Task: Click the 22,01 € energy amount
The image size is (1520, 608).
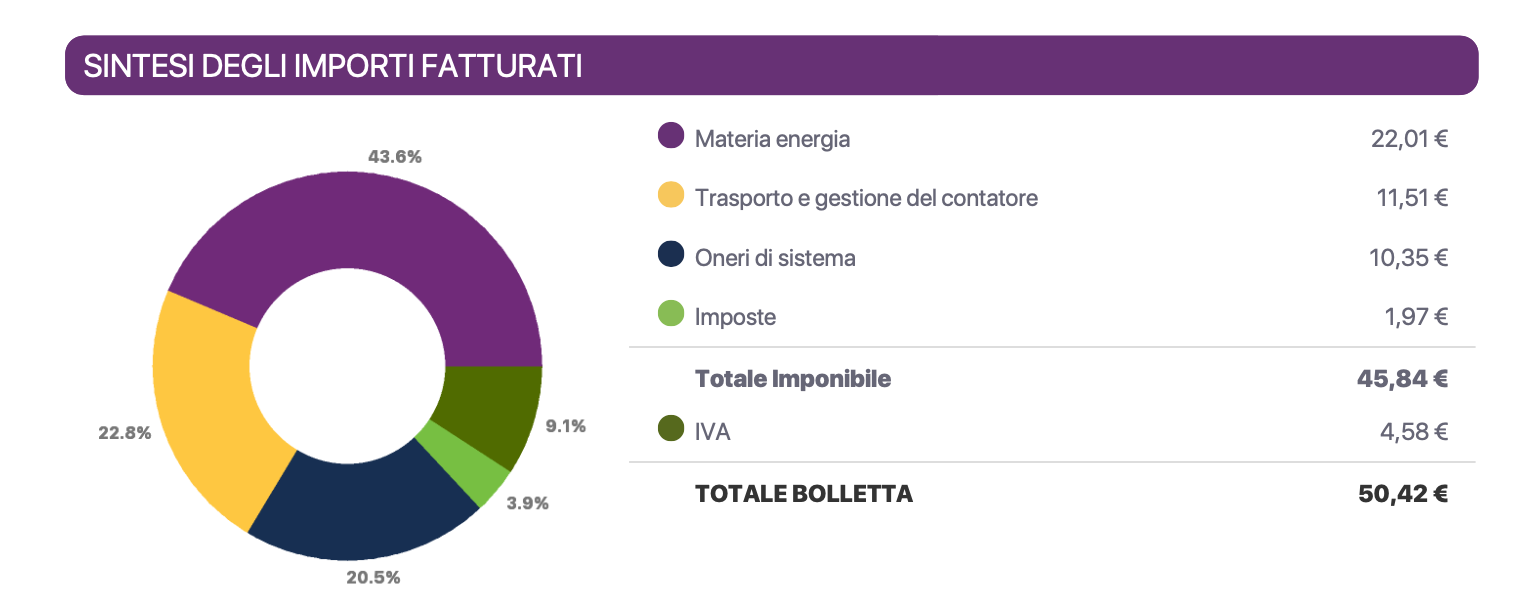Action: tap(1409, 139)
